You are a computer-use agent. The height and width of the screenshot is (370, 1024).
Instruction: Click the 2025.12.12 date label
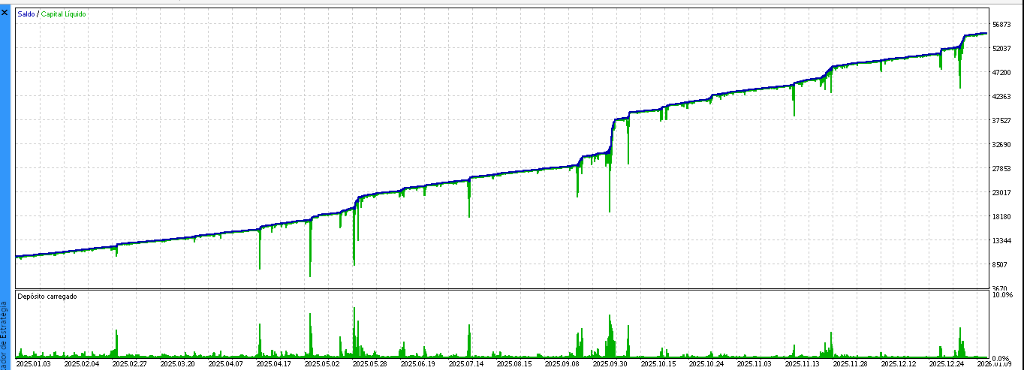pos(899,364)
